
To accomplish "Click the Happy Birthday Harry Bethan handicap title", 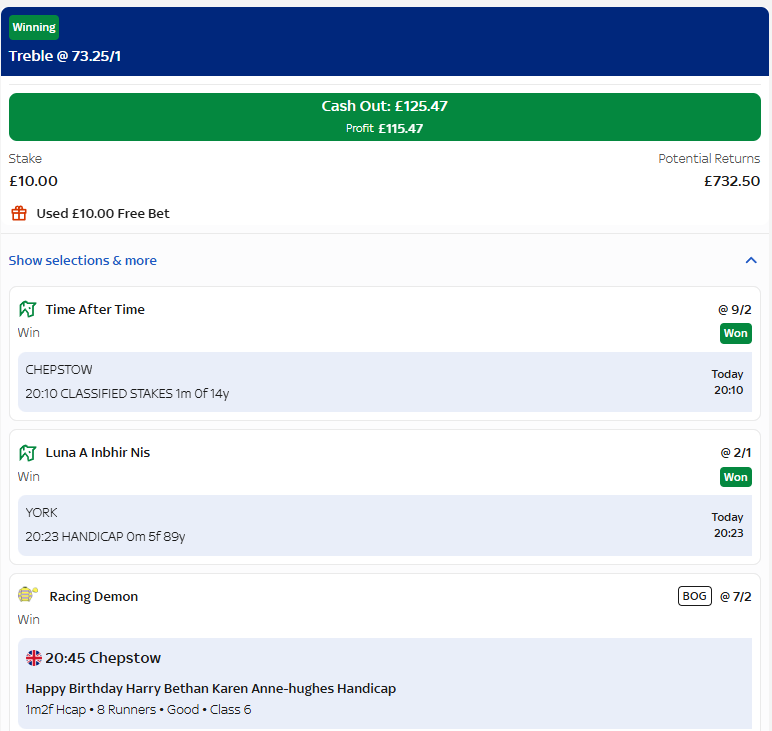I will [211, 688].
